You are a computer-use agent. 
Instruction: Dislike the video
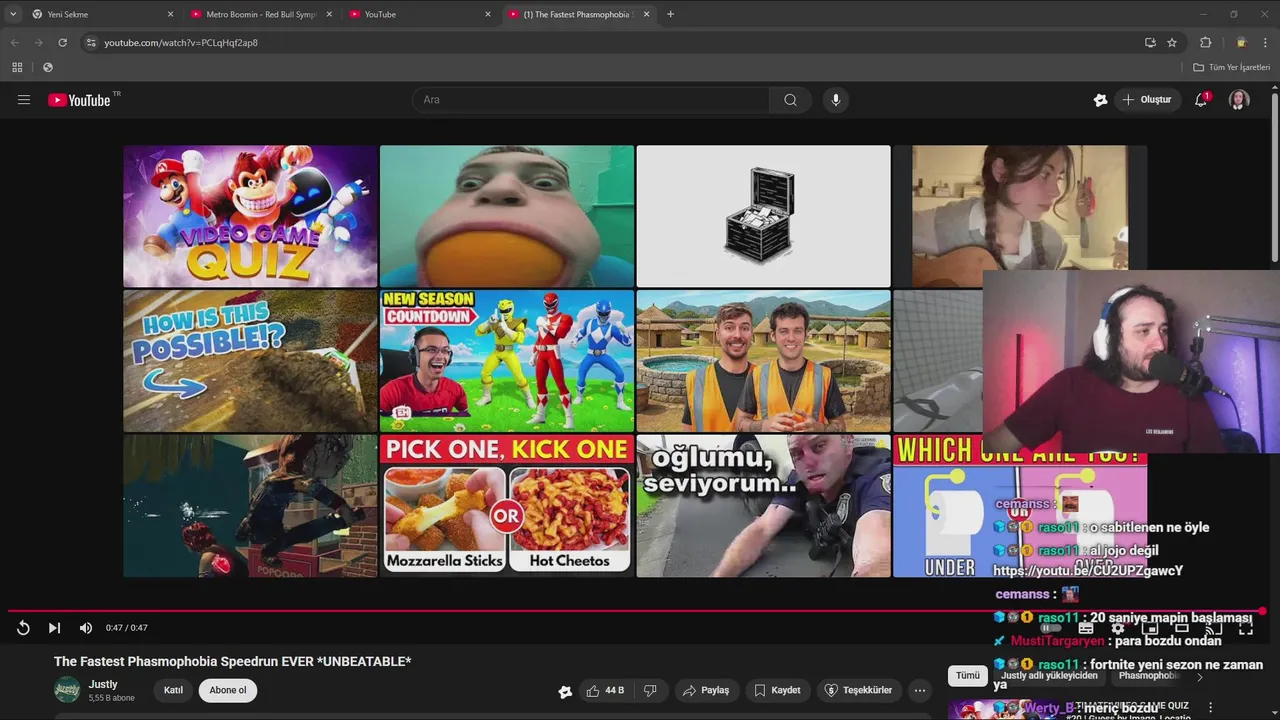click(x=650, y=690)
